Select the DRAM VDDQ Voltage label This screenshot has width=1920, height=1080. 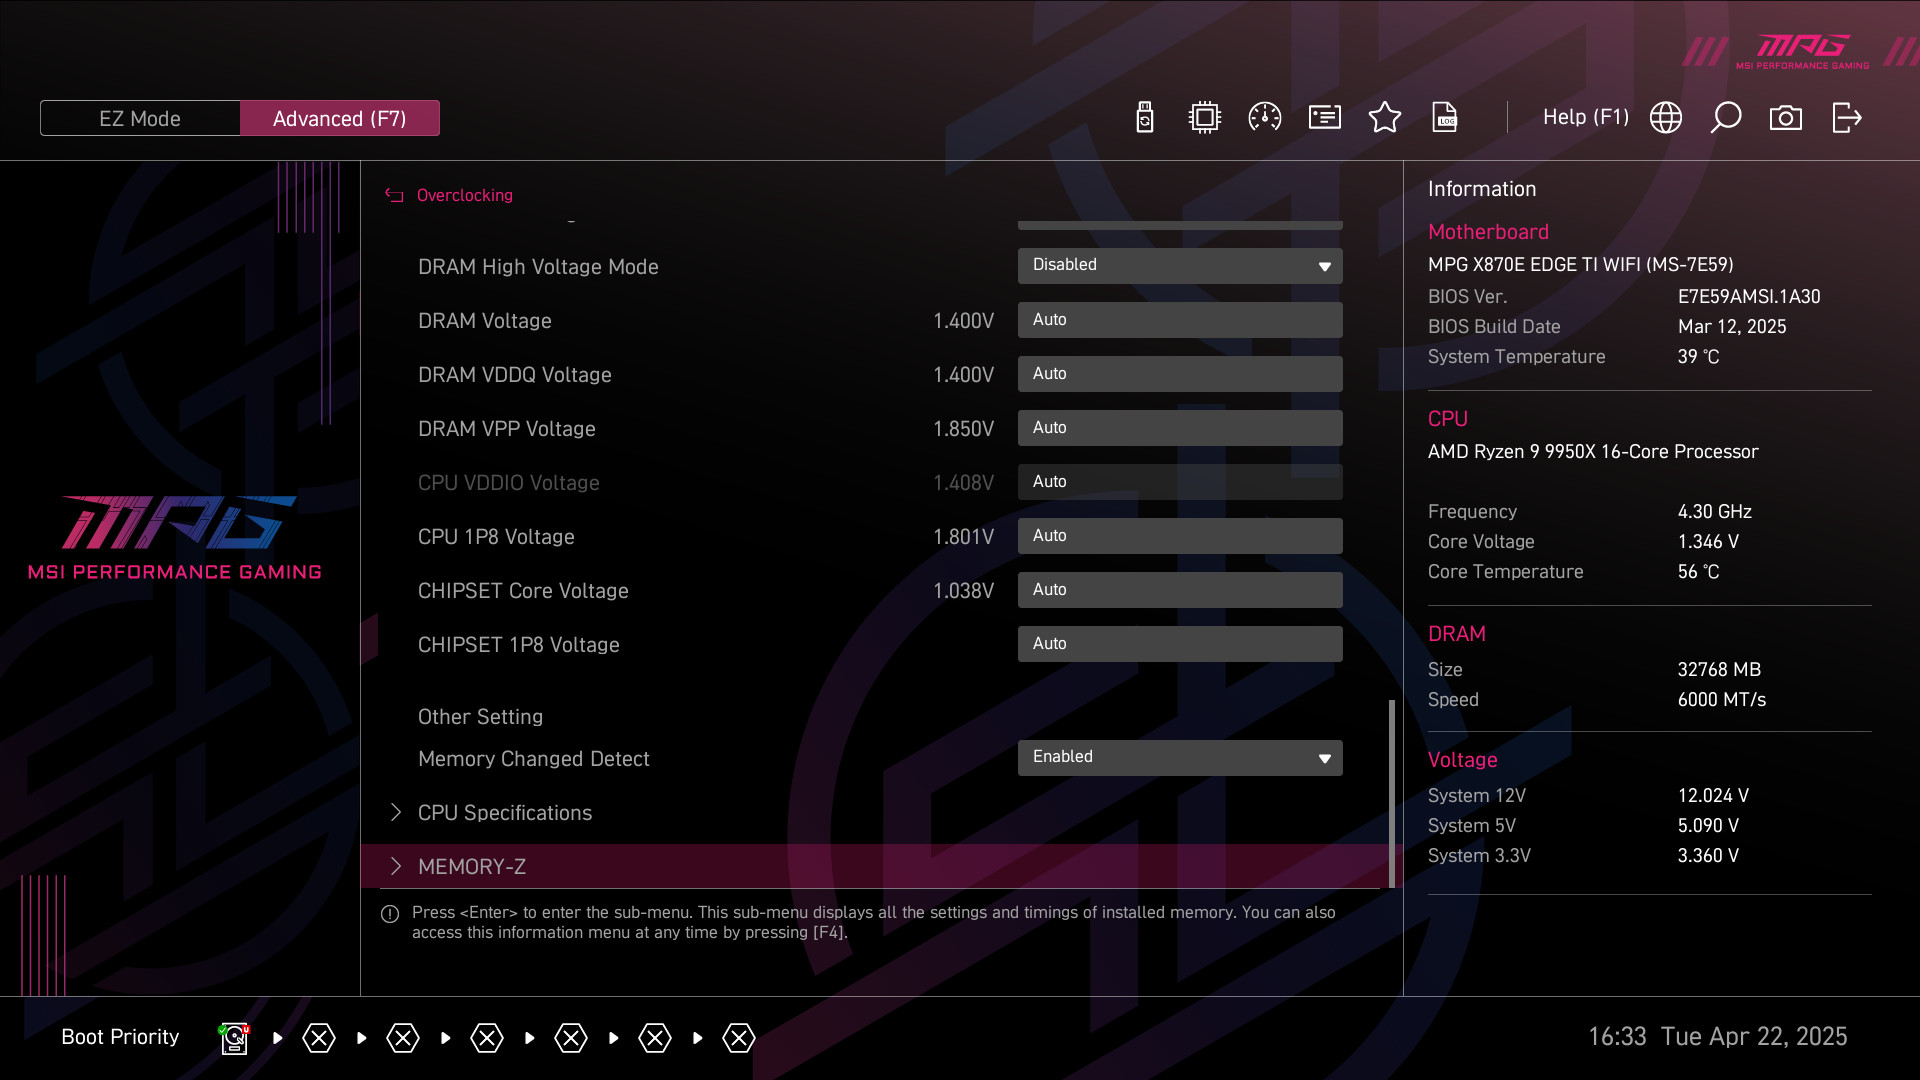[515, 375]
